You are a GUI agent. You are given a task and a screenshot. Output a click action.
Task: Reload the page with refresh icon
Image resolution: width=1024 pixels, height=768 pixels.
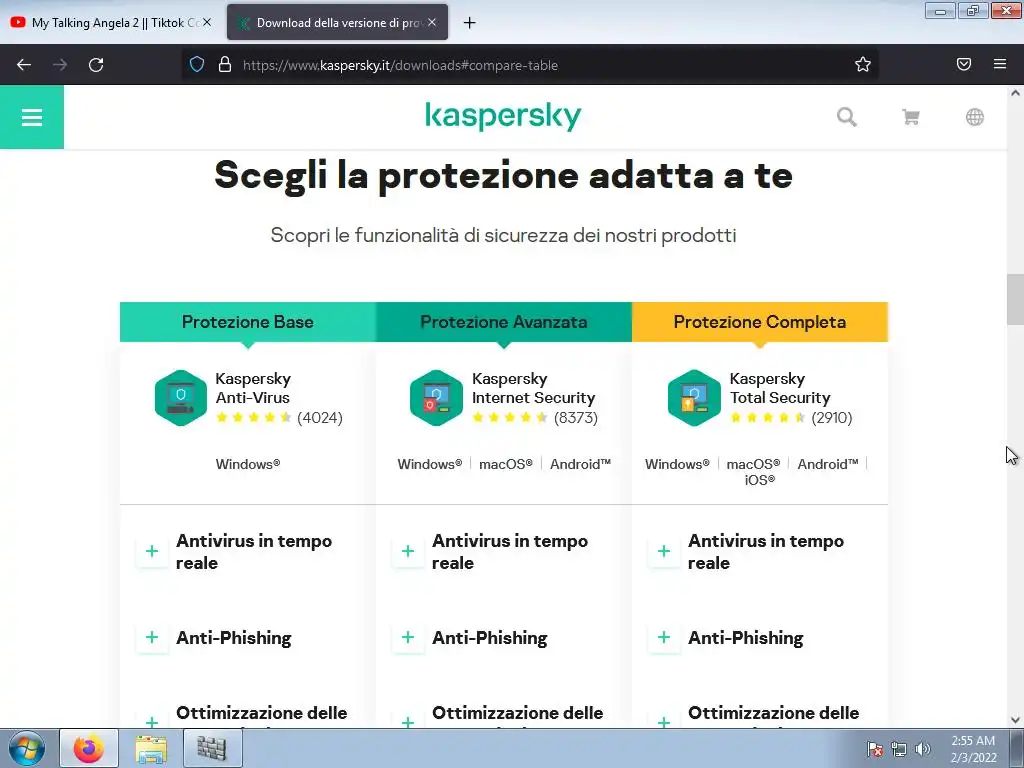coord(96,65)
